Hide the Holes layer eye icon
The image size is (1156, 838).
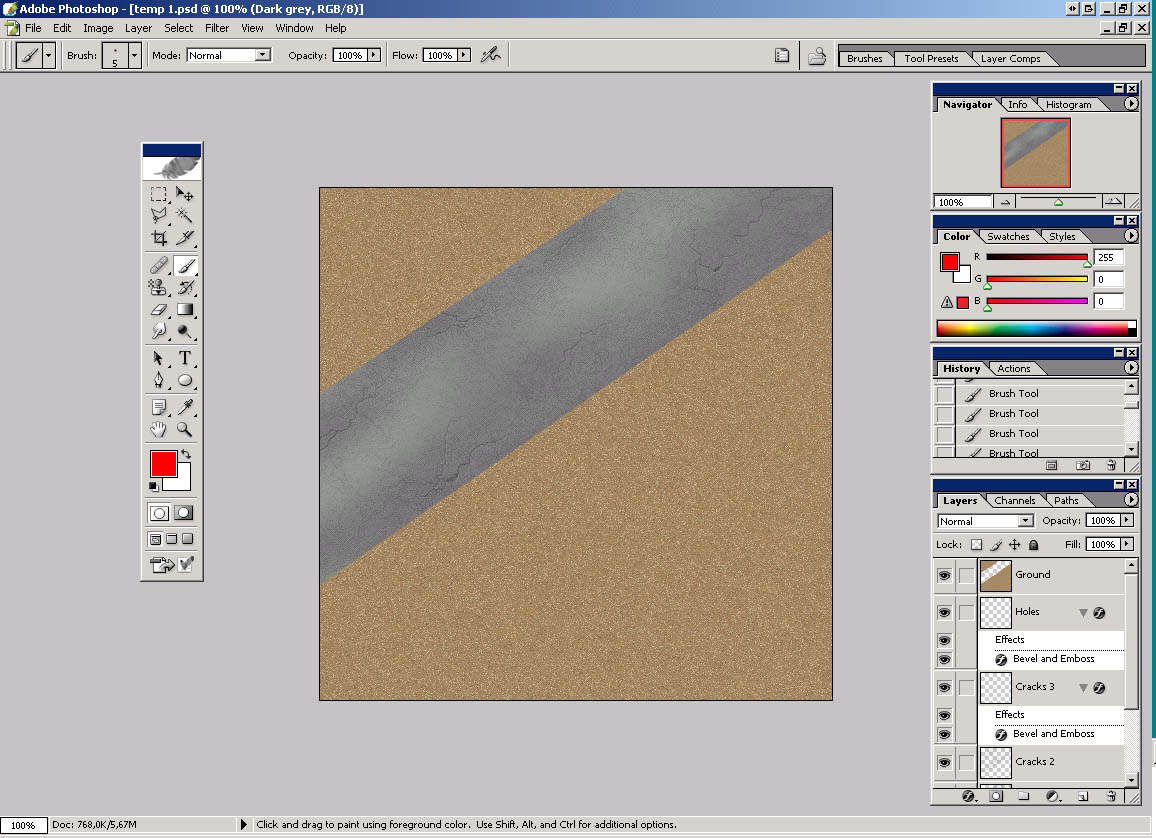click(x=944, y=612)
